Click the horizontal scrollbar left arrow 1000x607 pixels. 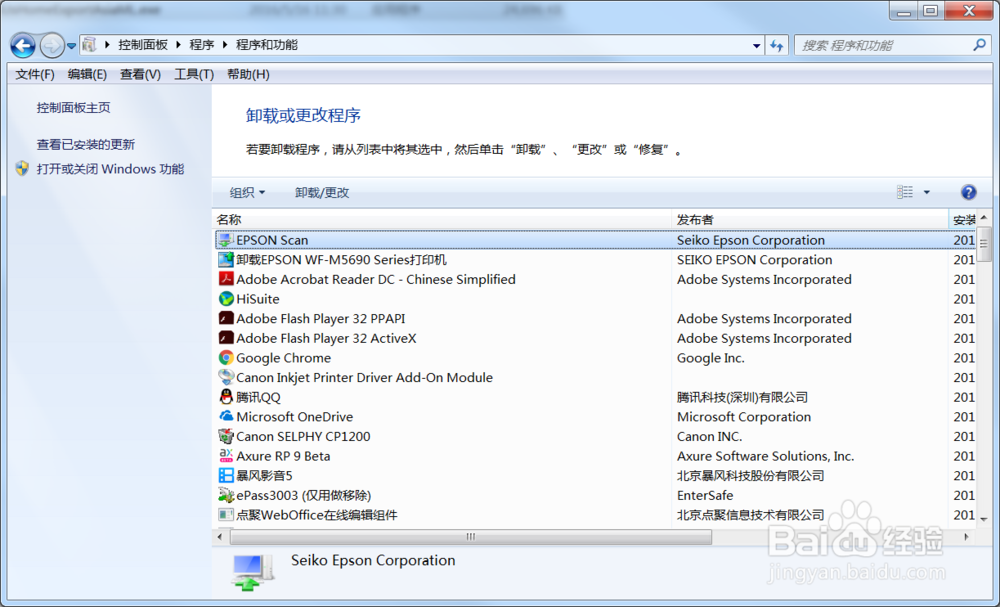coord(220,537)
